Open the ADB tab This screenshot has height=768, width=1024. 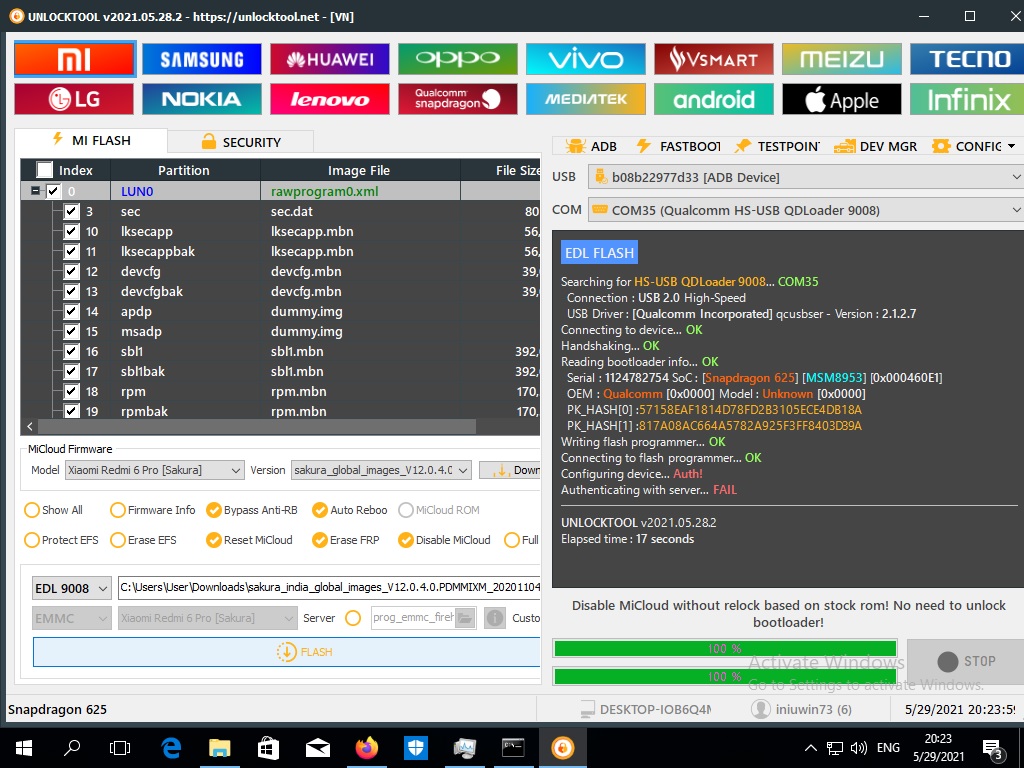pyautogui.click(x=590, y=146)
